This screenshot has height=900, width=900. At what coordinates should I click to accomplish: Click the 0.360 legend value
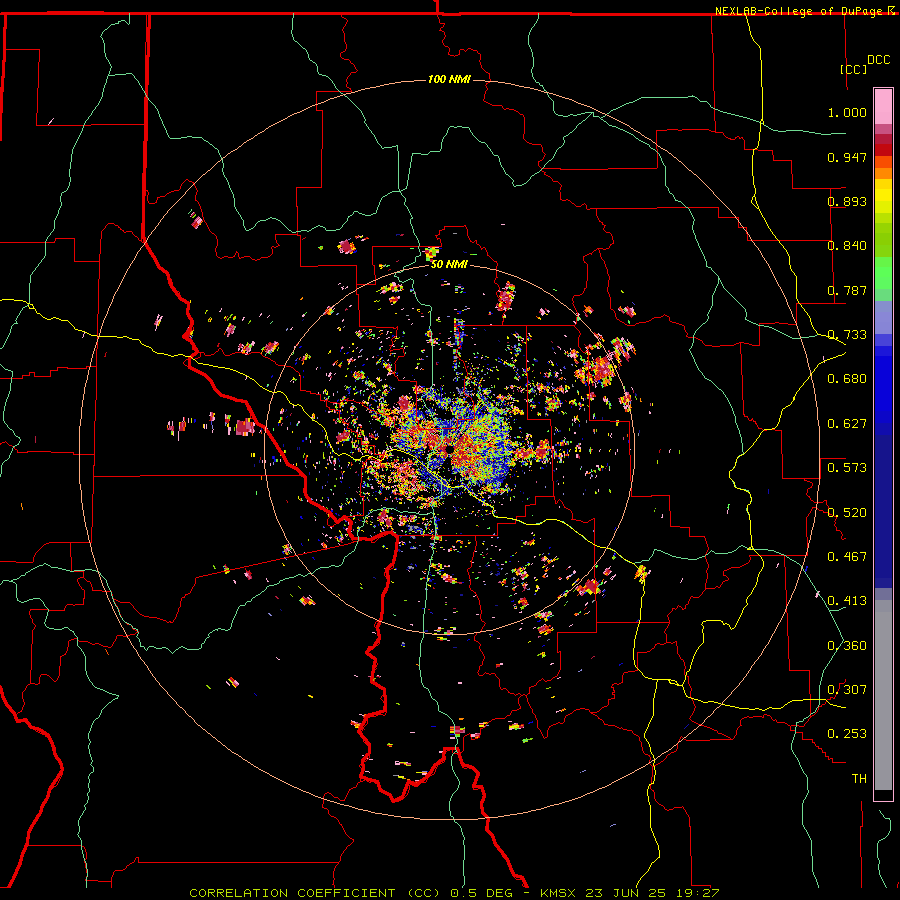coord(847,646)
